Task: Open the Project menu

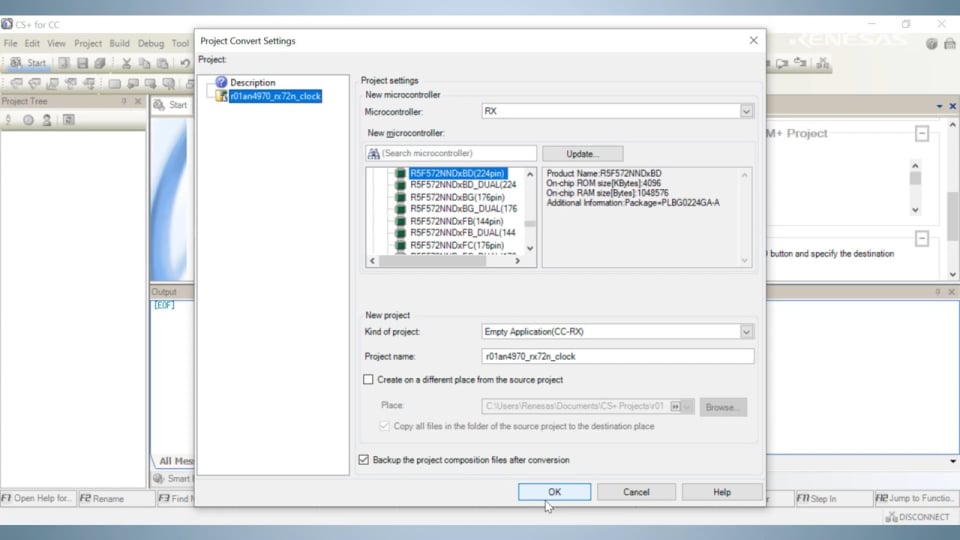Action: click(x=88, y=44)
